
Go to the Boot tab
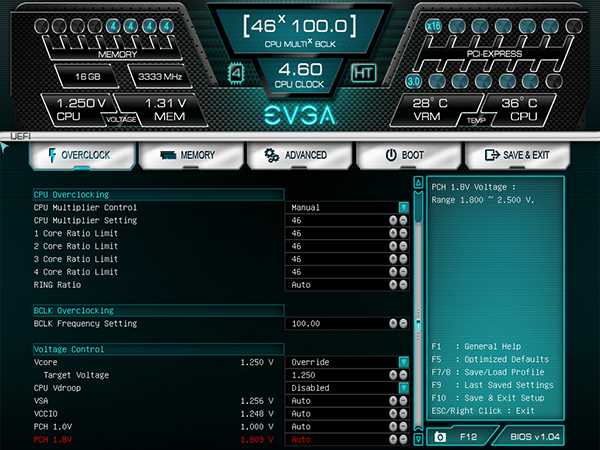[x=409, y=155]
